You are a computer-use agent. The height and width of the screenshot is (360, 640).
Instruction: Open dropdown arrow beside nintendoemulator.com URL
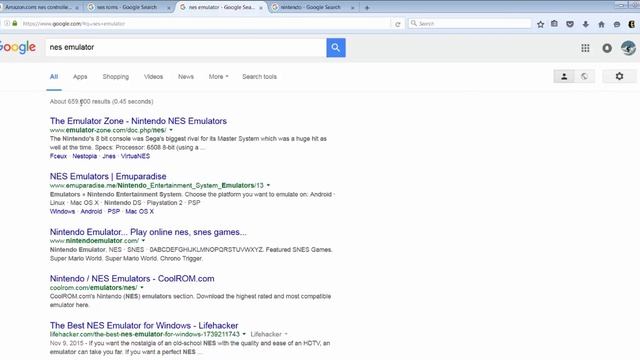click(143, 241)
